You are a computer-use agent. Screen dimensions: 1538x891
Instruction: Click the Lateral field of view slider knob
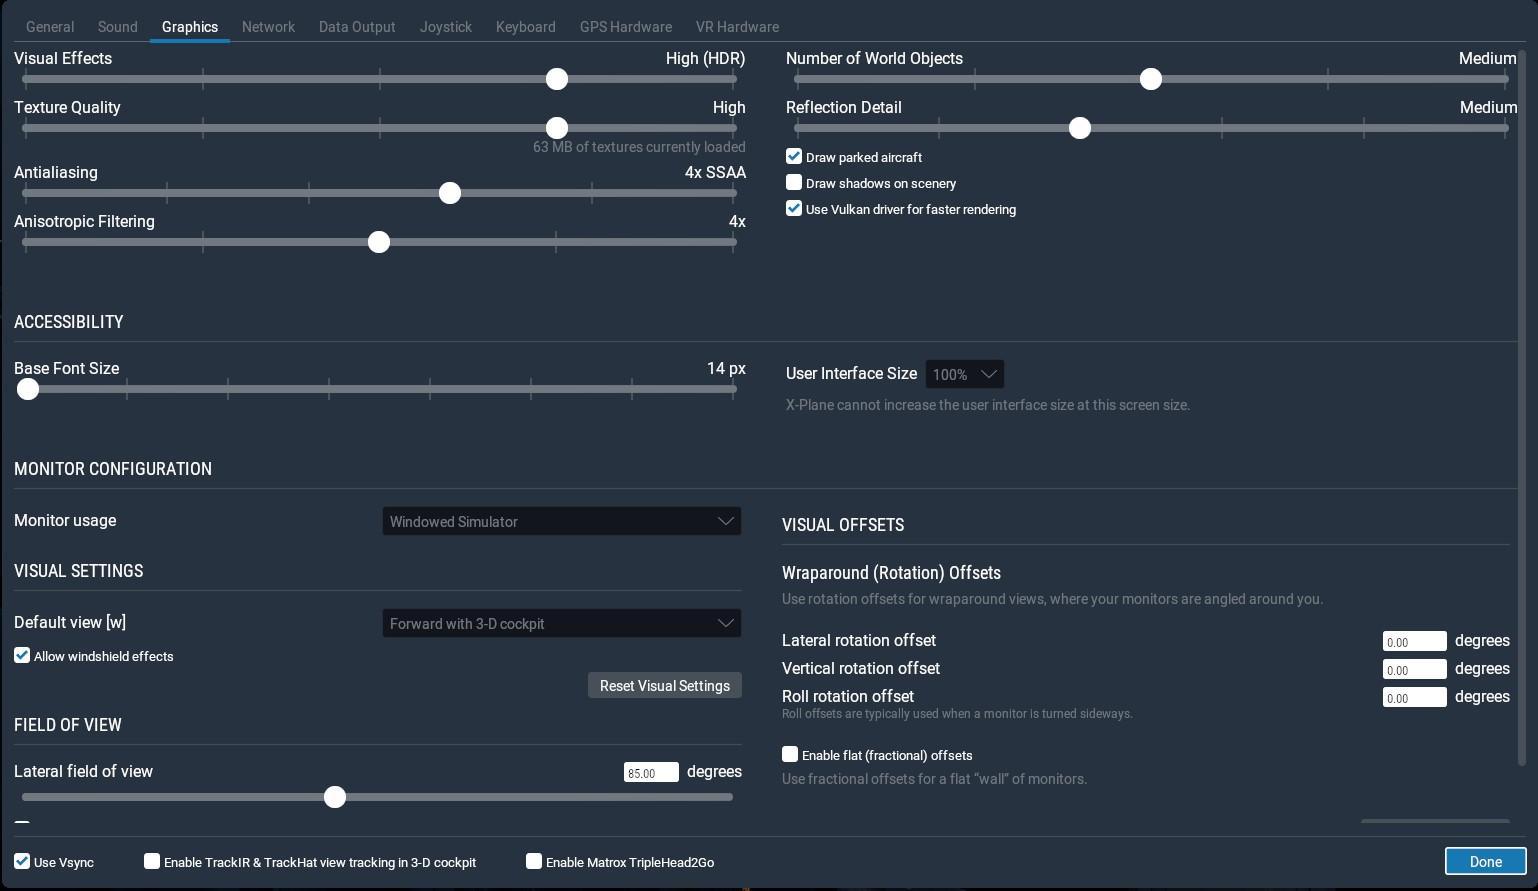coord(335,797)
